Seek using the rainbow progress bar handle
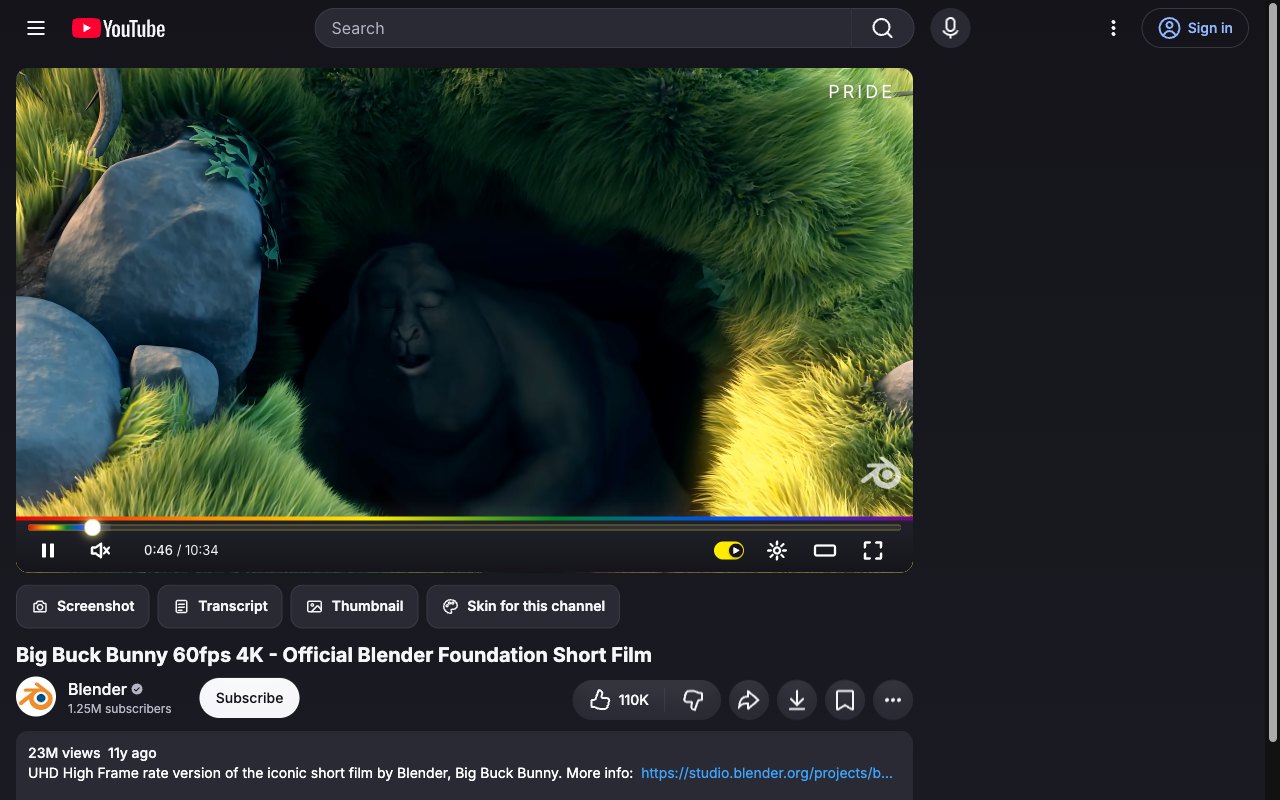Viewport: 1280px width, 800px height. 92,527
